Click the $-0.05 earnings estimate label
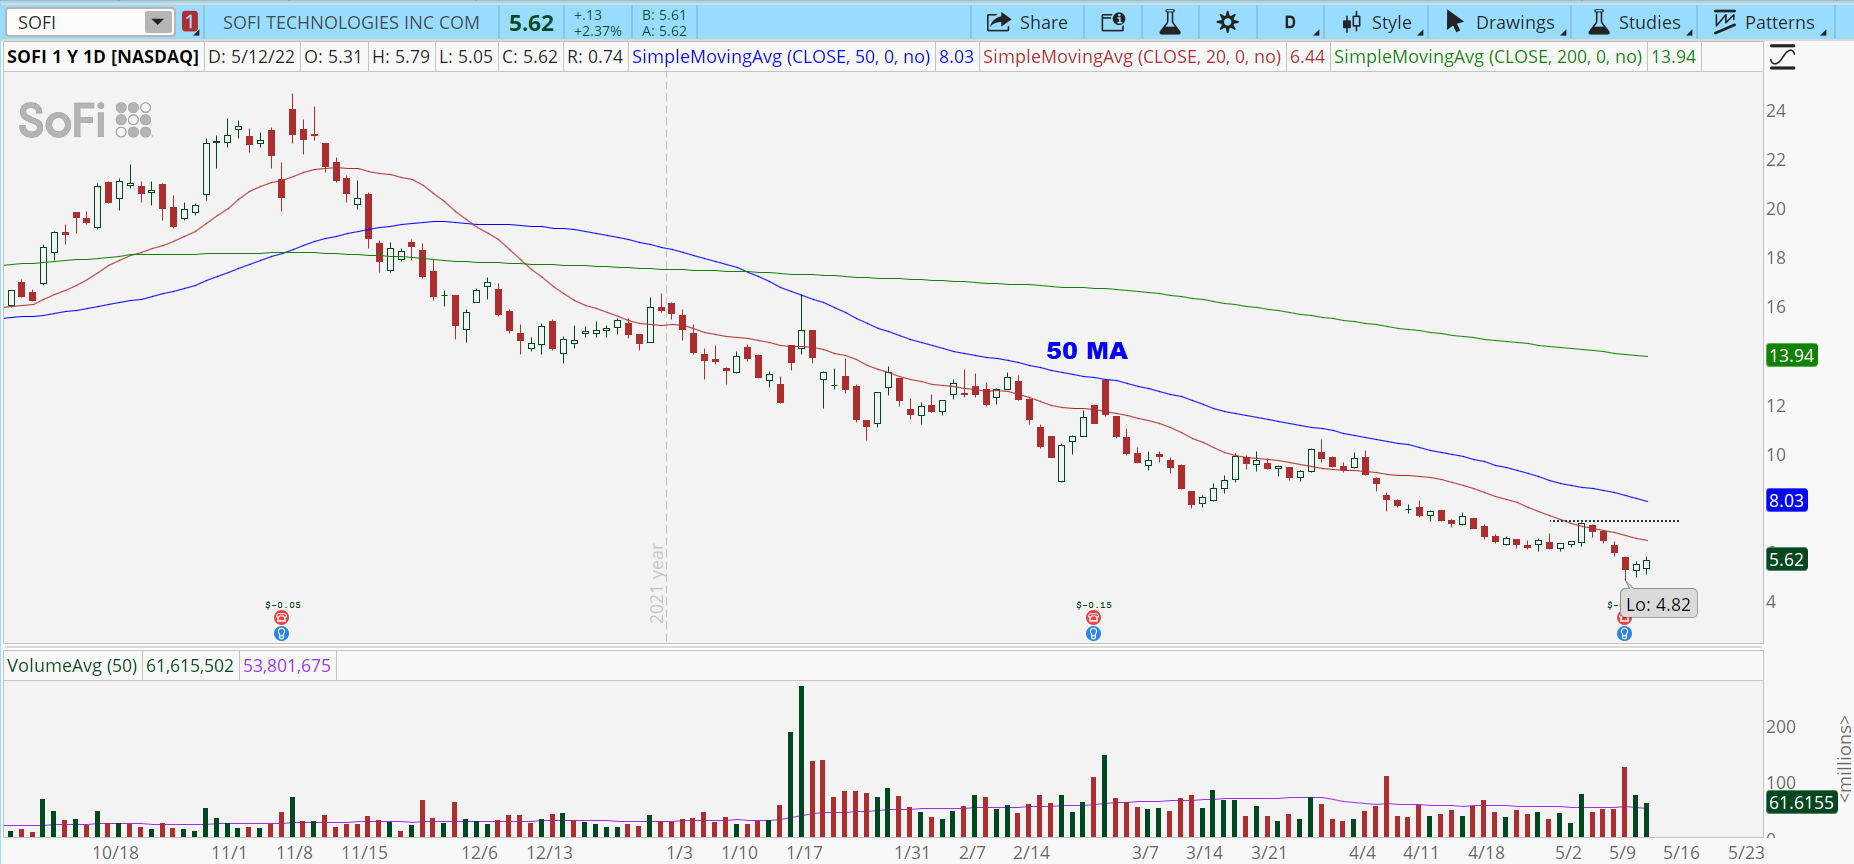The width and height of the screenshot is (1854, 864). (x=283, y=605)
